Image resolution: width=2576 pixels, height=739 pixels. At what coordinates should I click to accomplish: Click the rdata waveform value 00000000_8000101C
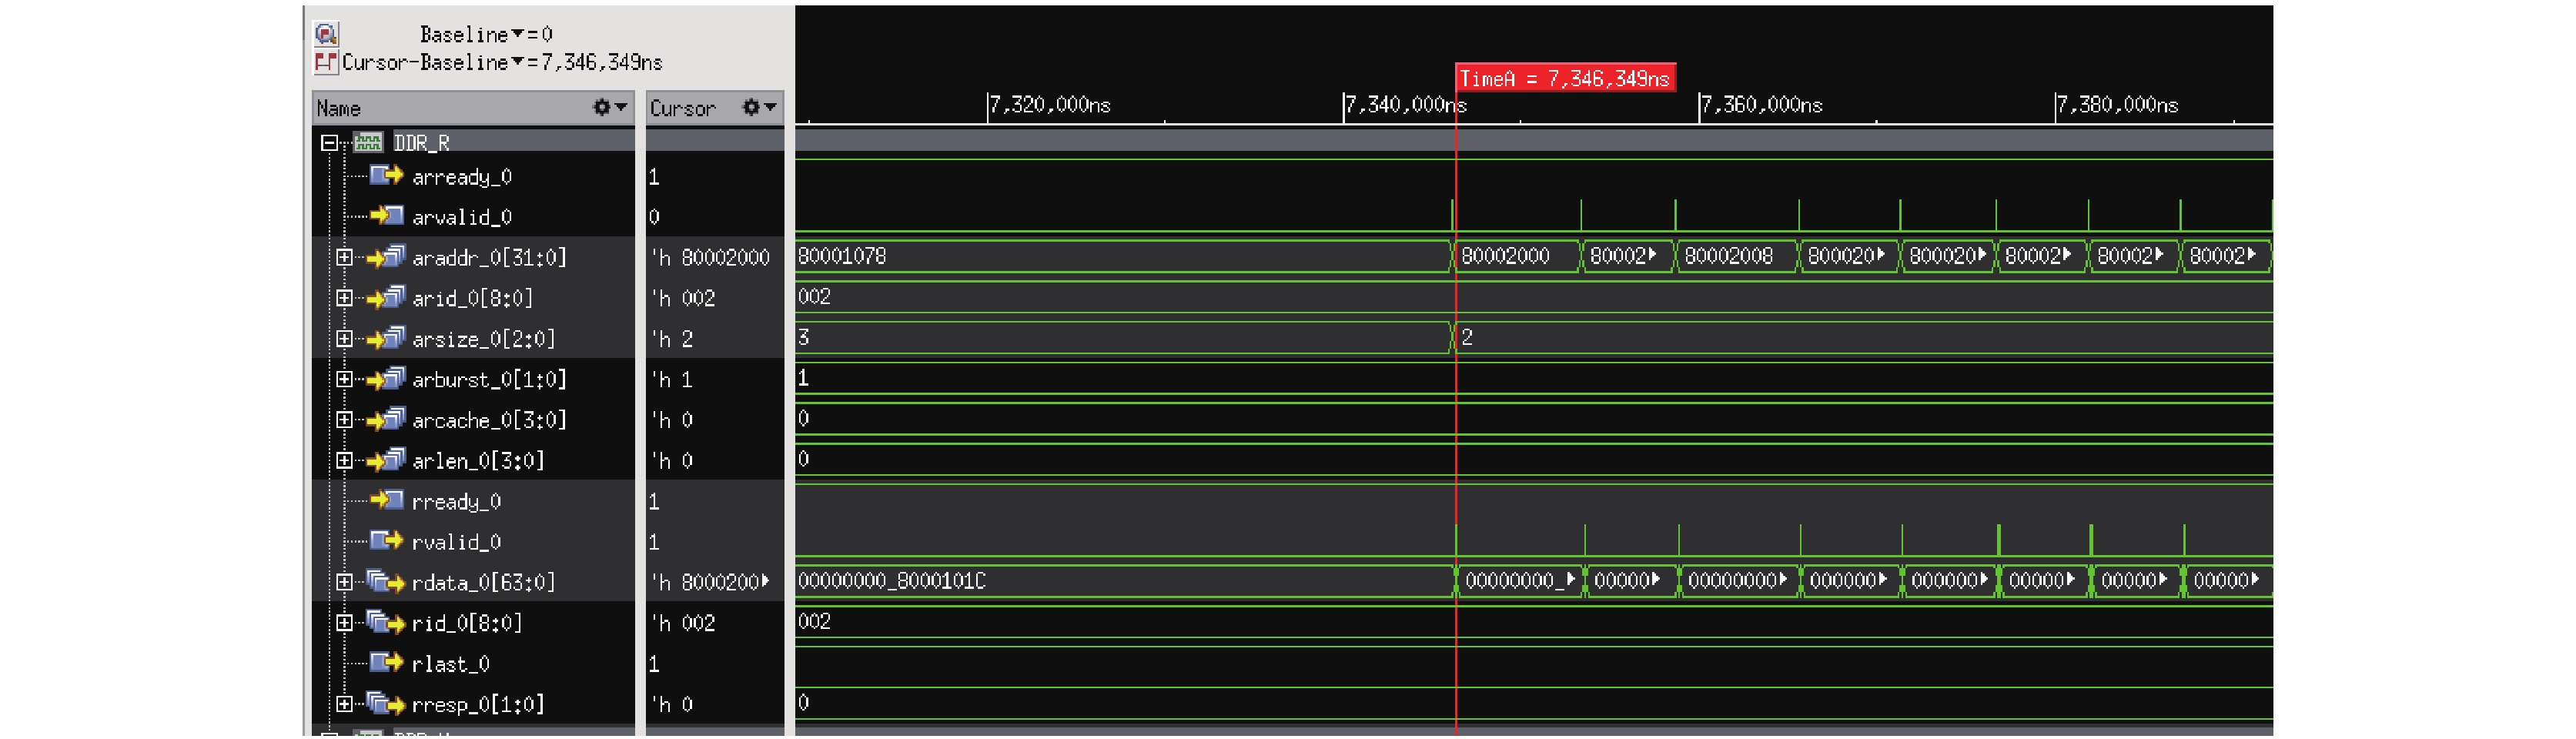pos(892,581)
